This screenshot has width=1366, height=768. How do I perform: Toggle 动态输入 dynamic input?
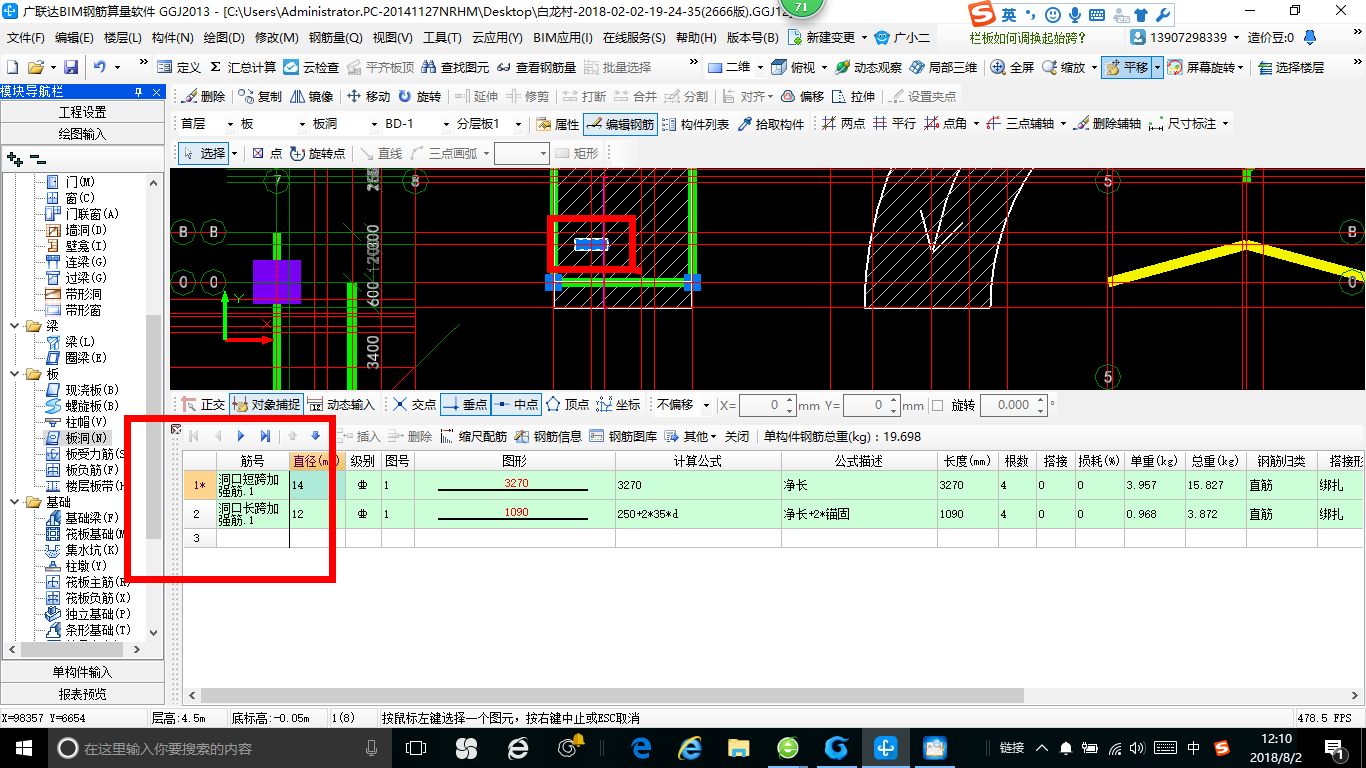pos(341,405)
